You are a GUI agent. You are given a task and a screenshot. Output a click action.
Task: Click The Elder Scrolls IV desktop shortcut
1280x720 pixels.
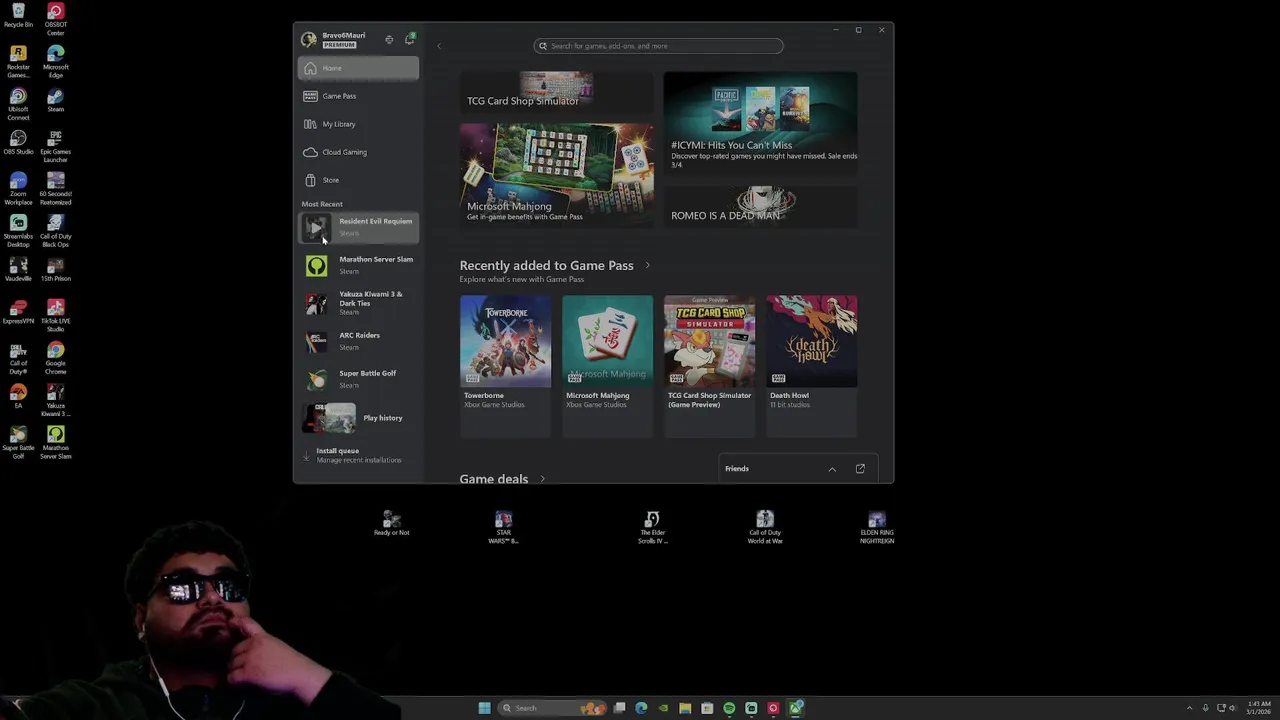(x=652, y=528)
